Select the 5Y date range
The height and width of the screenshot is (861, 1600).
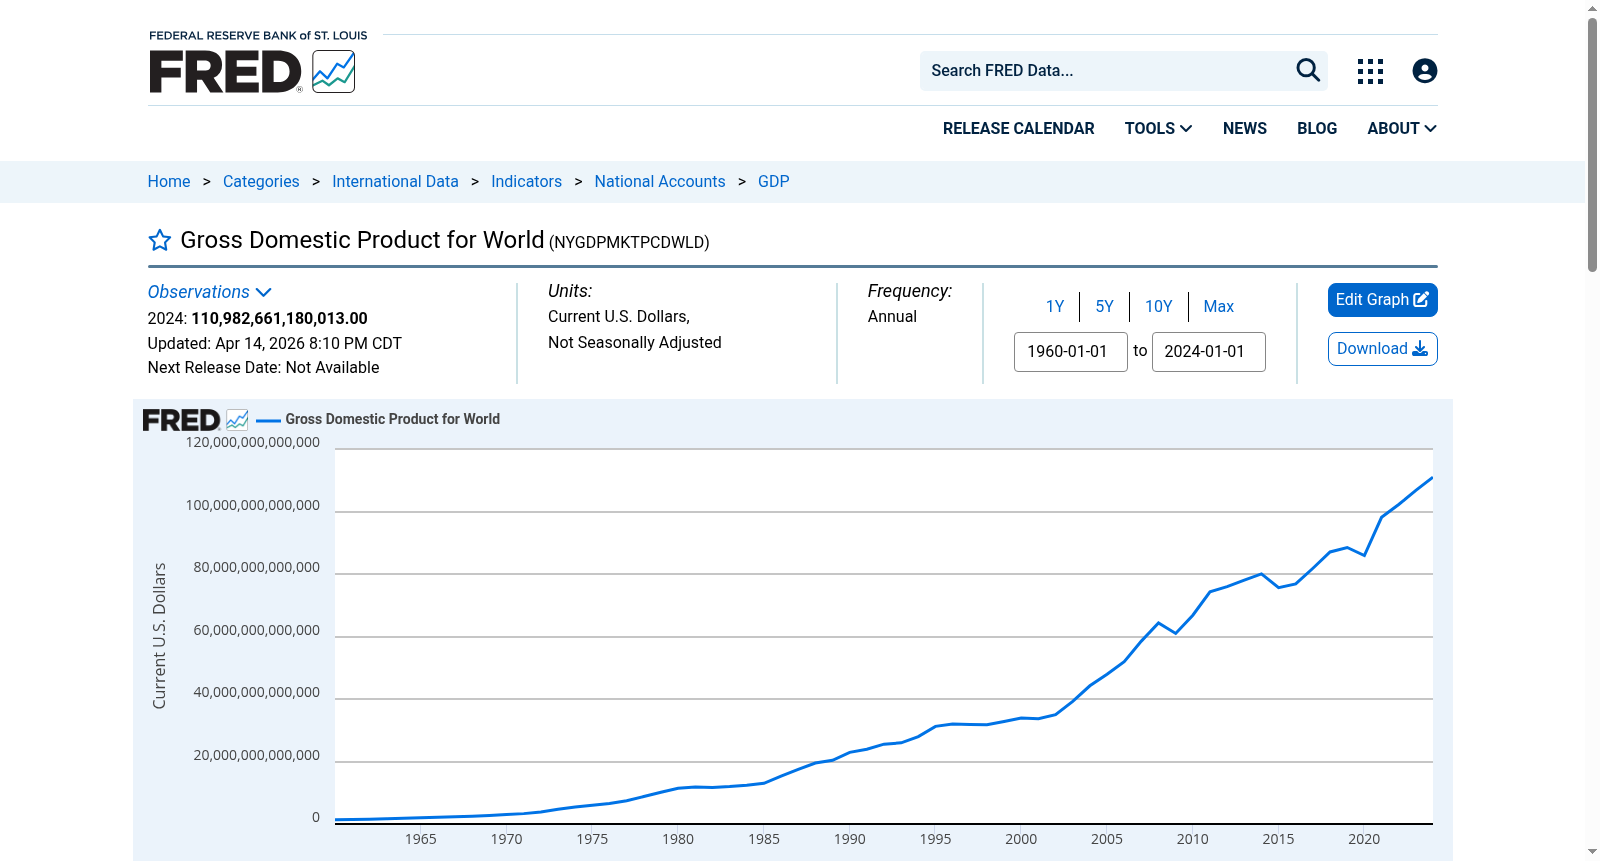(x=1104, y=306)
